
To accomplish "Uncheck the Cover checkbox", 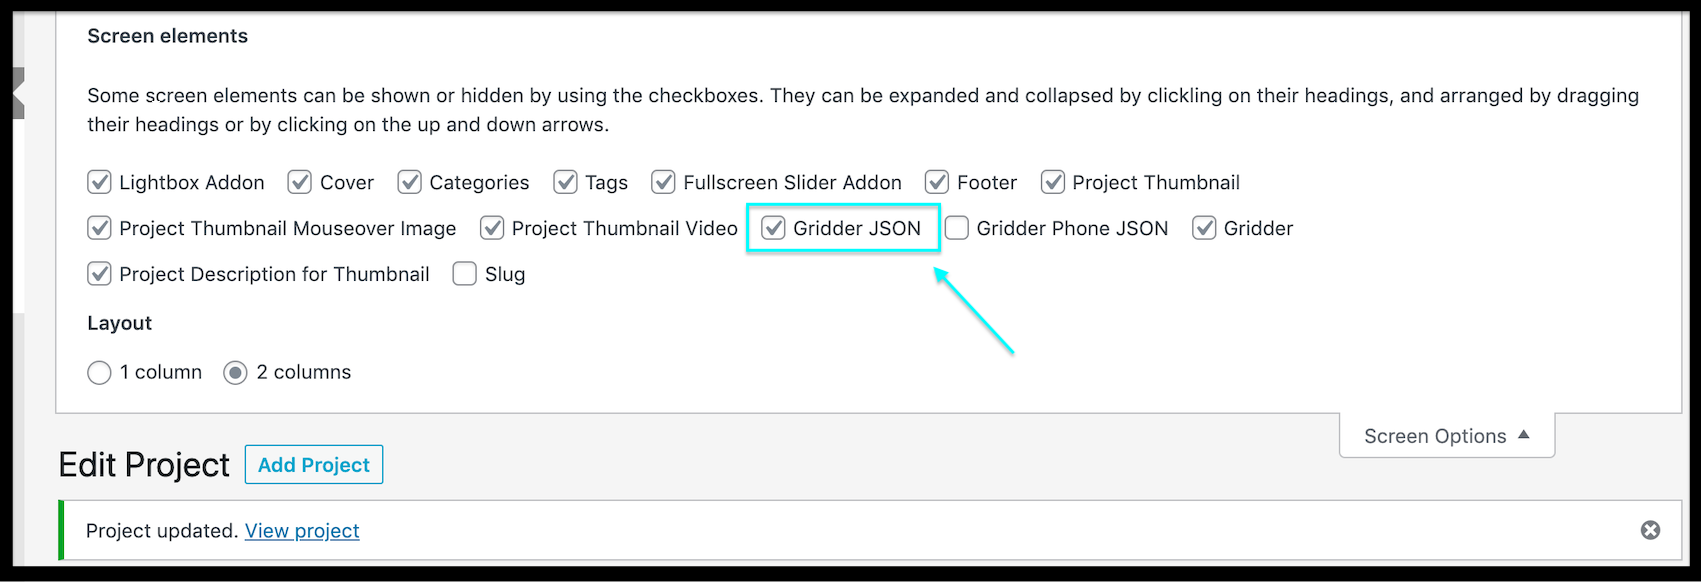I will pos(300,182).
